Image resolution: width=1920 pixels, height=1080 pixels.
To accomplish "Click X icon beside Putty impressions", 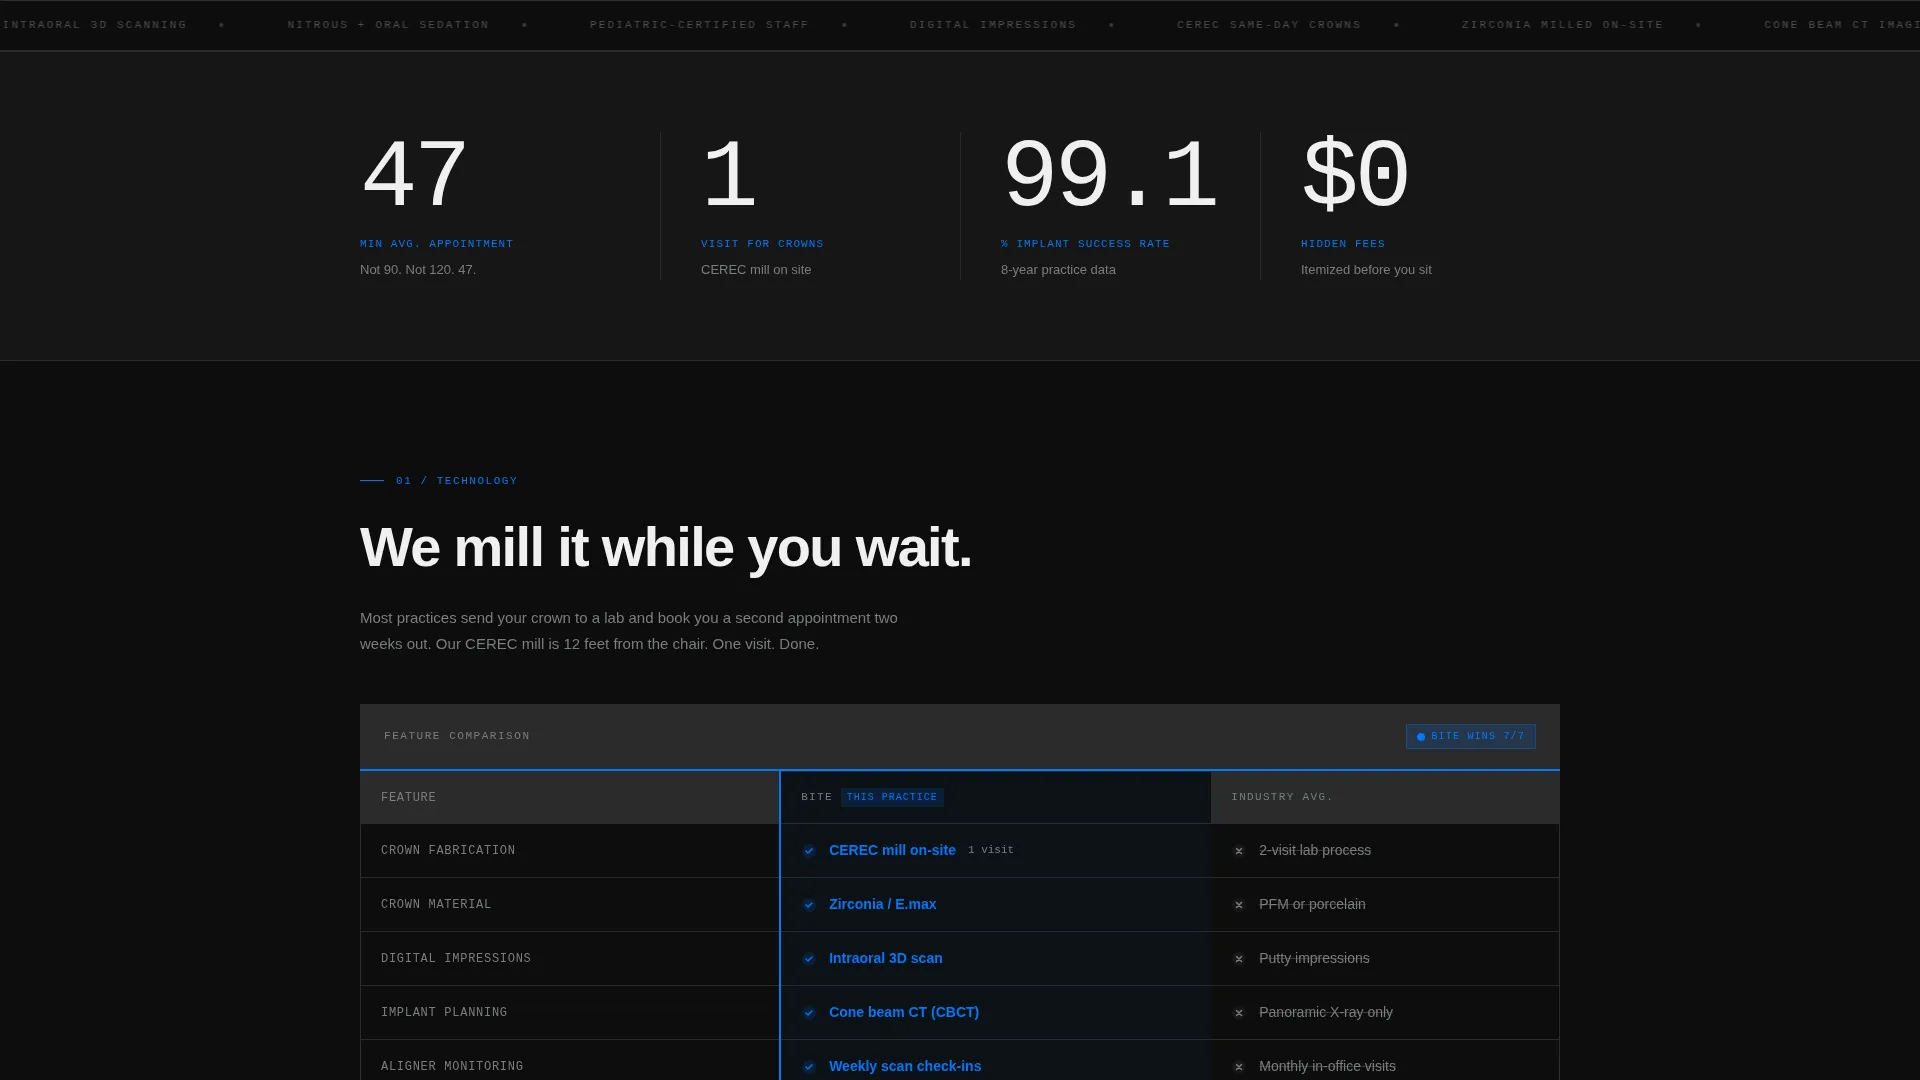I will pos(1239,959).
